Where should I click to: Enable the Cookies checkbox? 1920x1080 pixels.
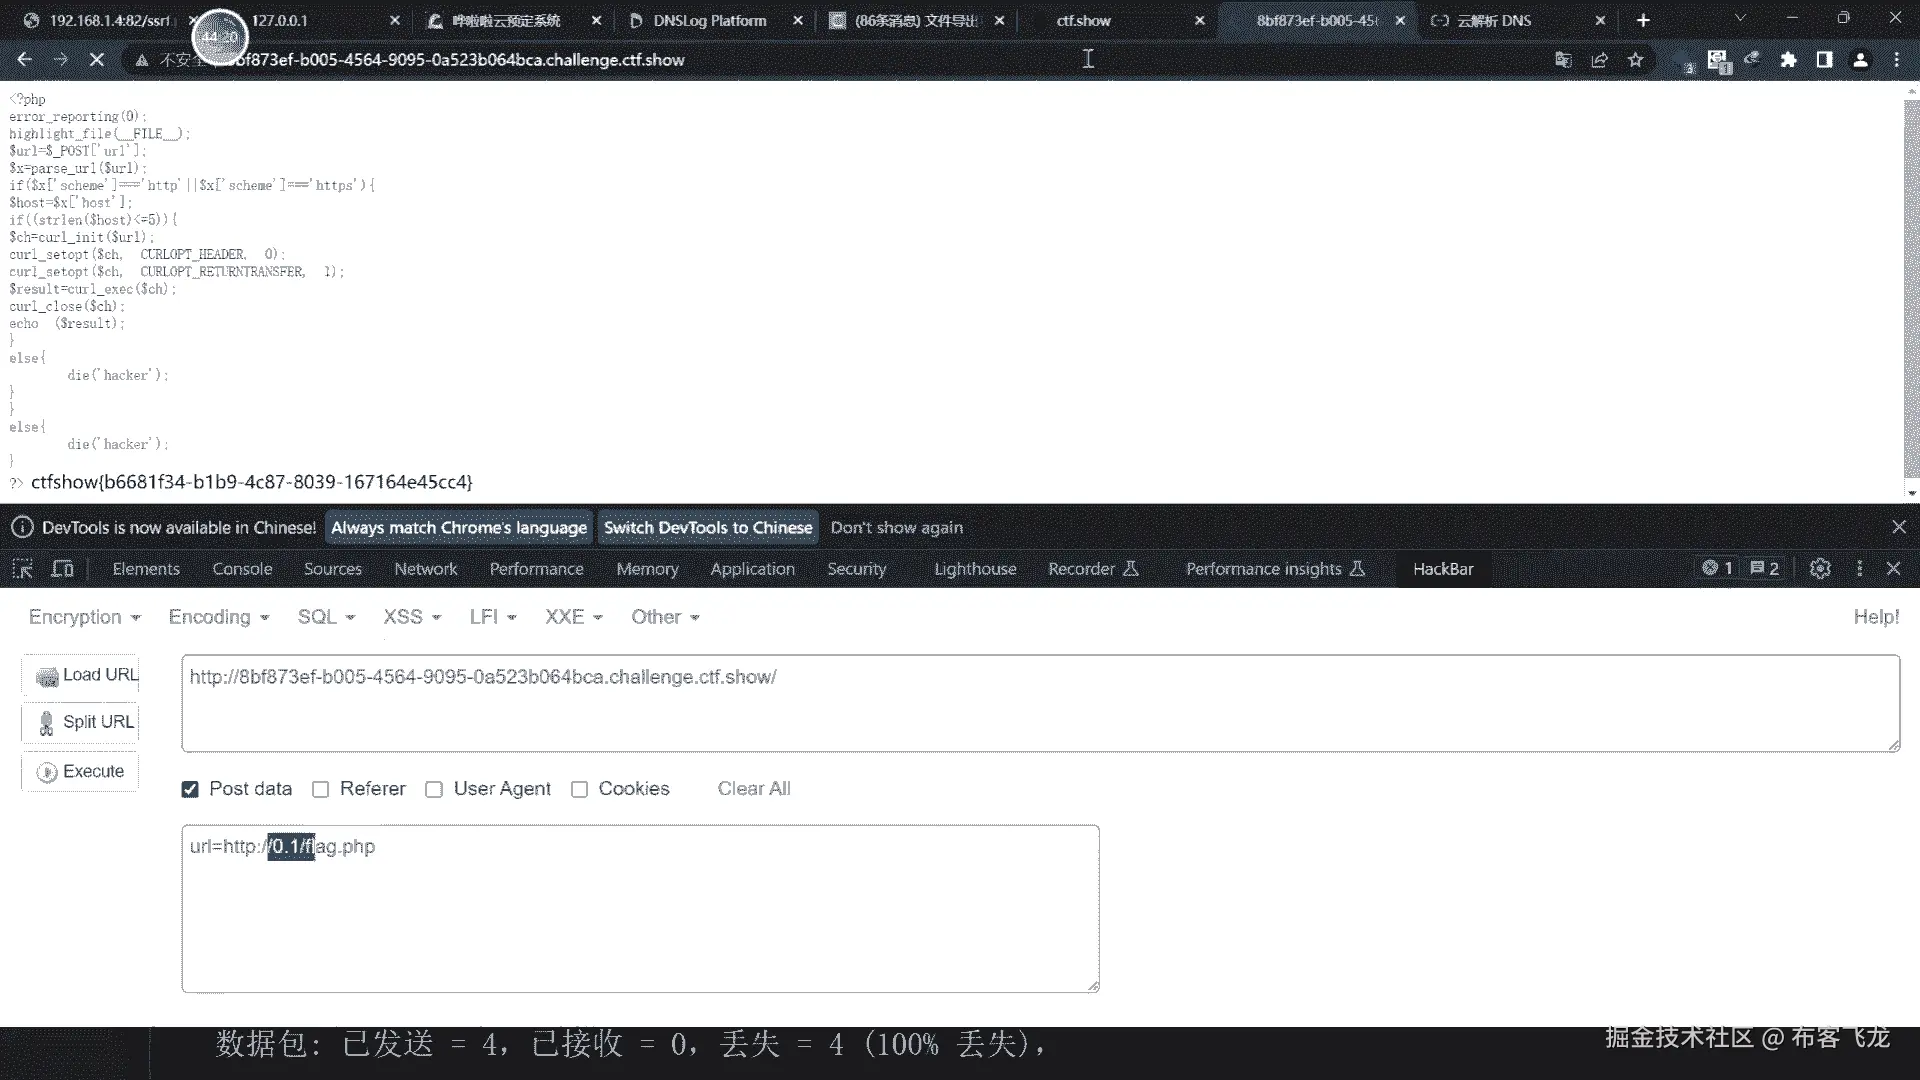point(579,789)
